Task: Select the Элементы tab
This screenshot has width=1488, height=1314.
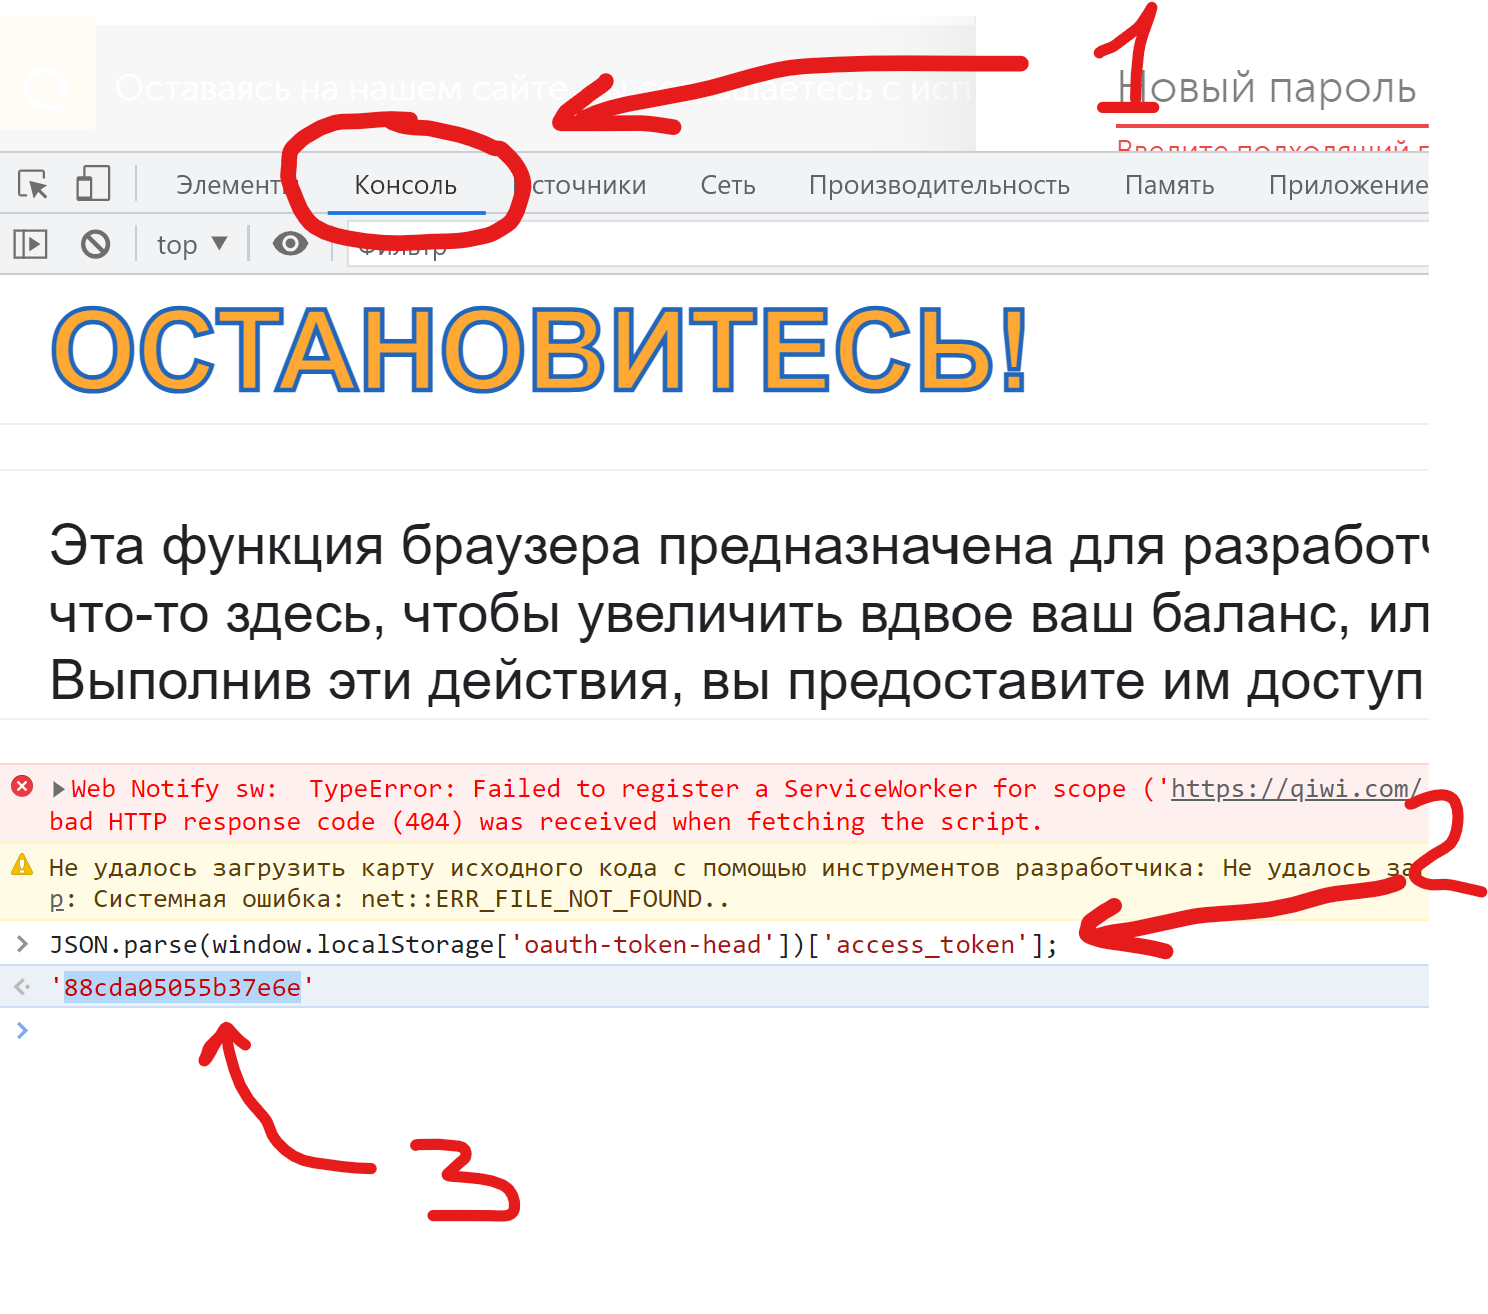Action: [x=232, y=185]
